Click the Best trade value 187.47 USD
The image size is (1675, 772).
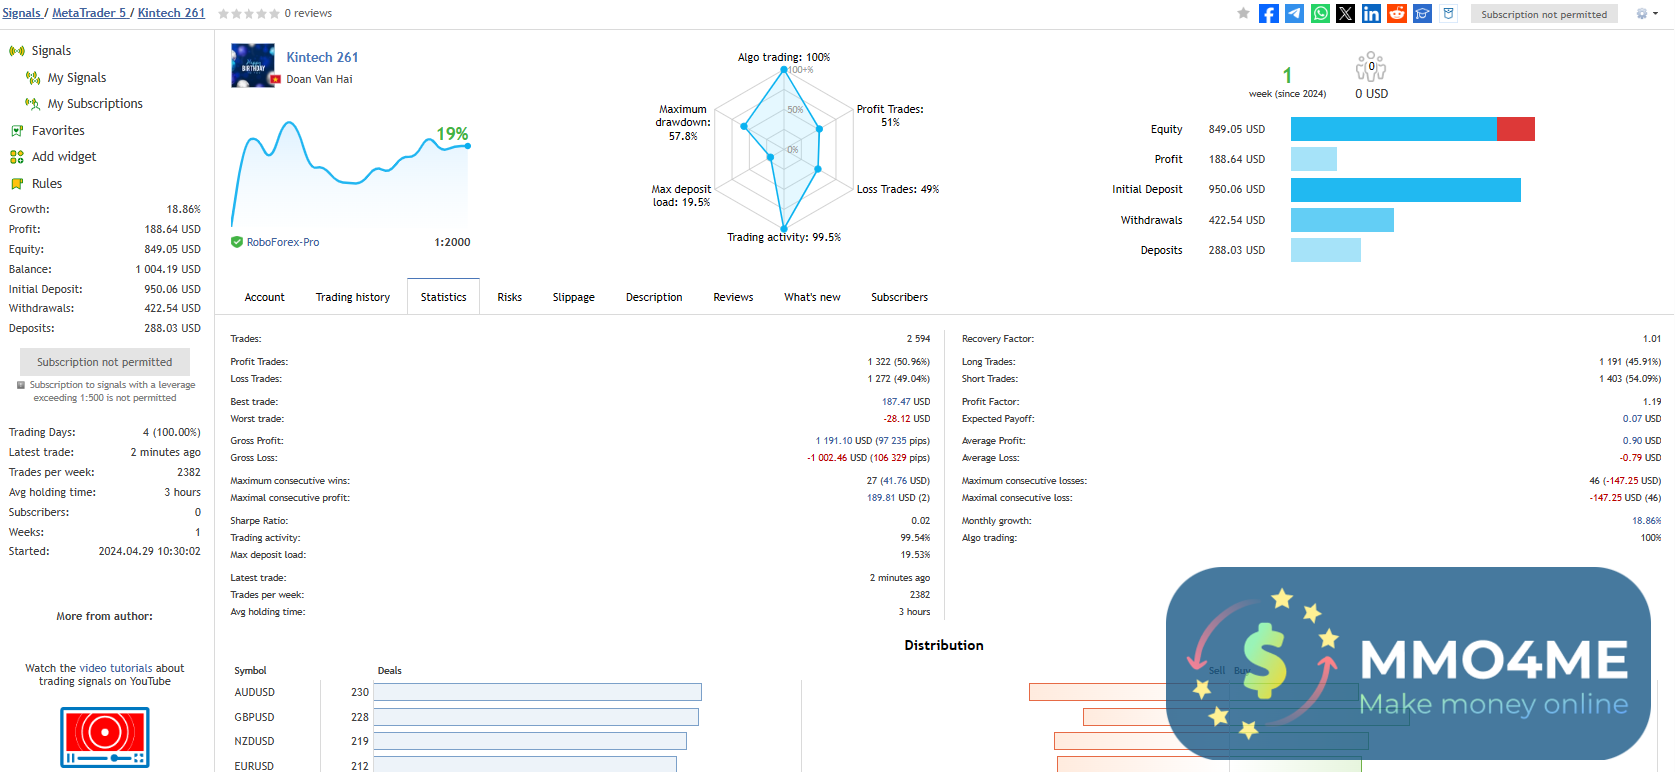pos(906,402)
